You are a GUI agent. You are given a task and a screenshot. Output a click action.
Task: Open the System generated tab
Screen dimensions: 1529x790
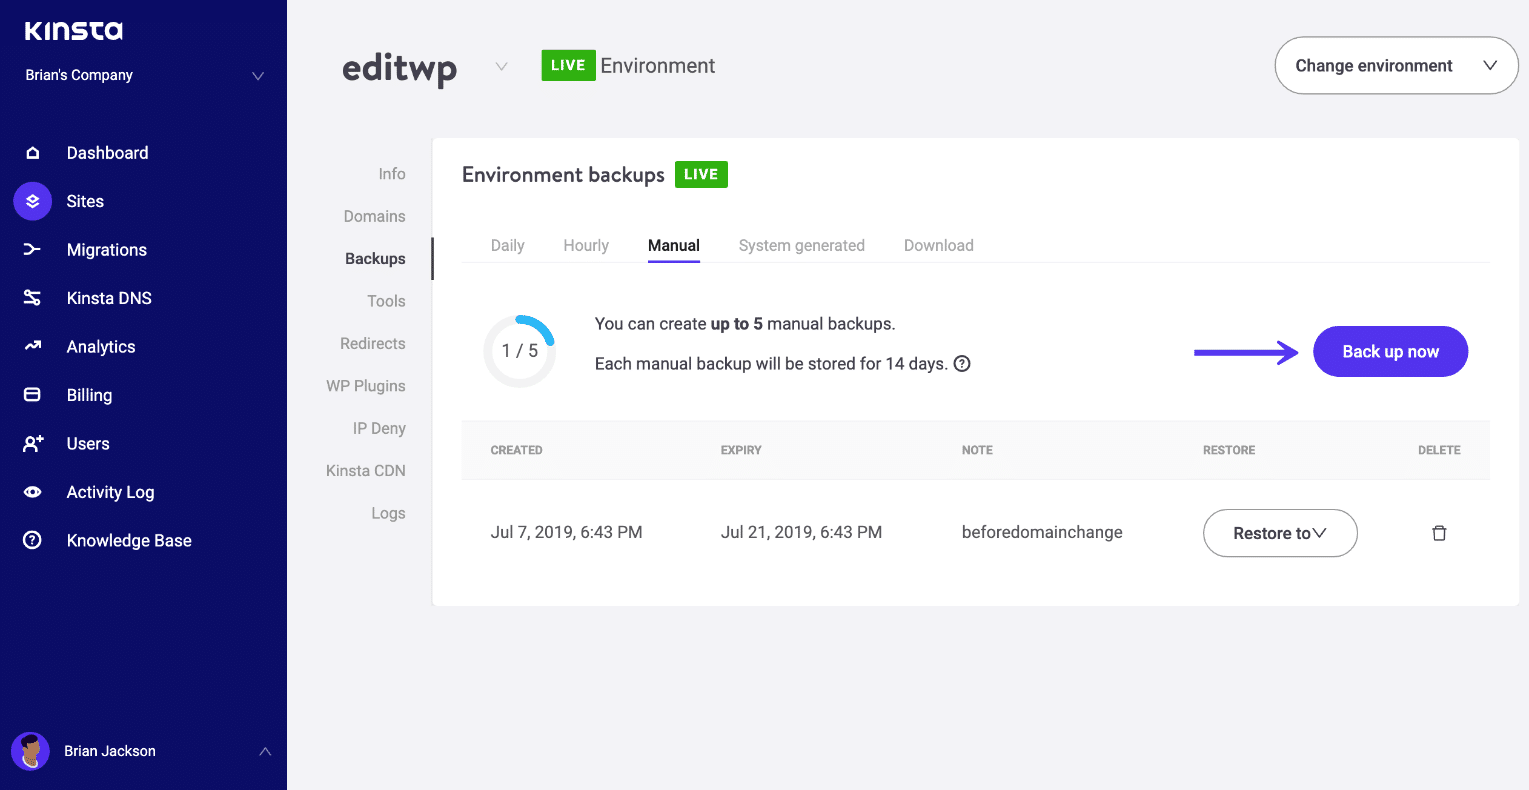pyautogui.click(x=801, y=245)
